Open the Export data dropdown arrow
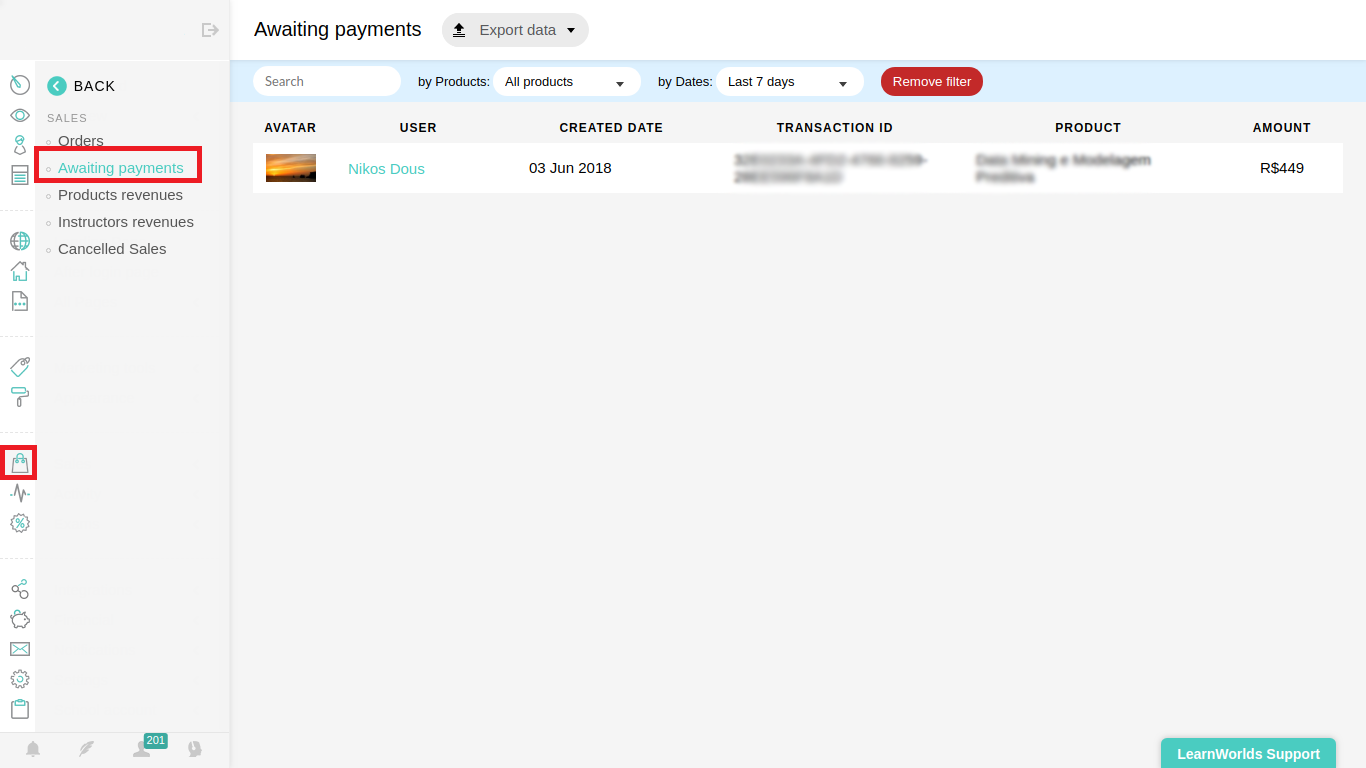 pos(572,30)
